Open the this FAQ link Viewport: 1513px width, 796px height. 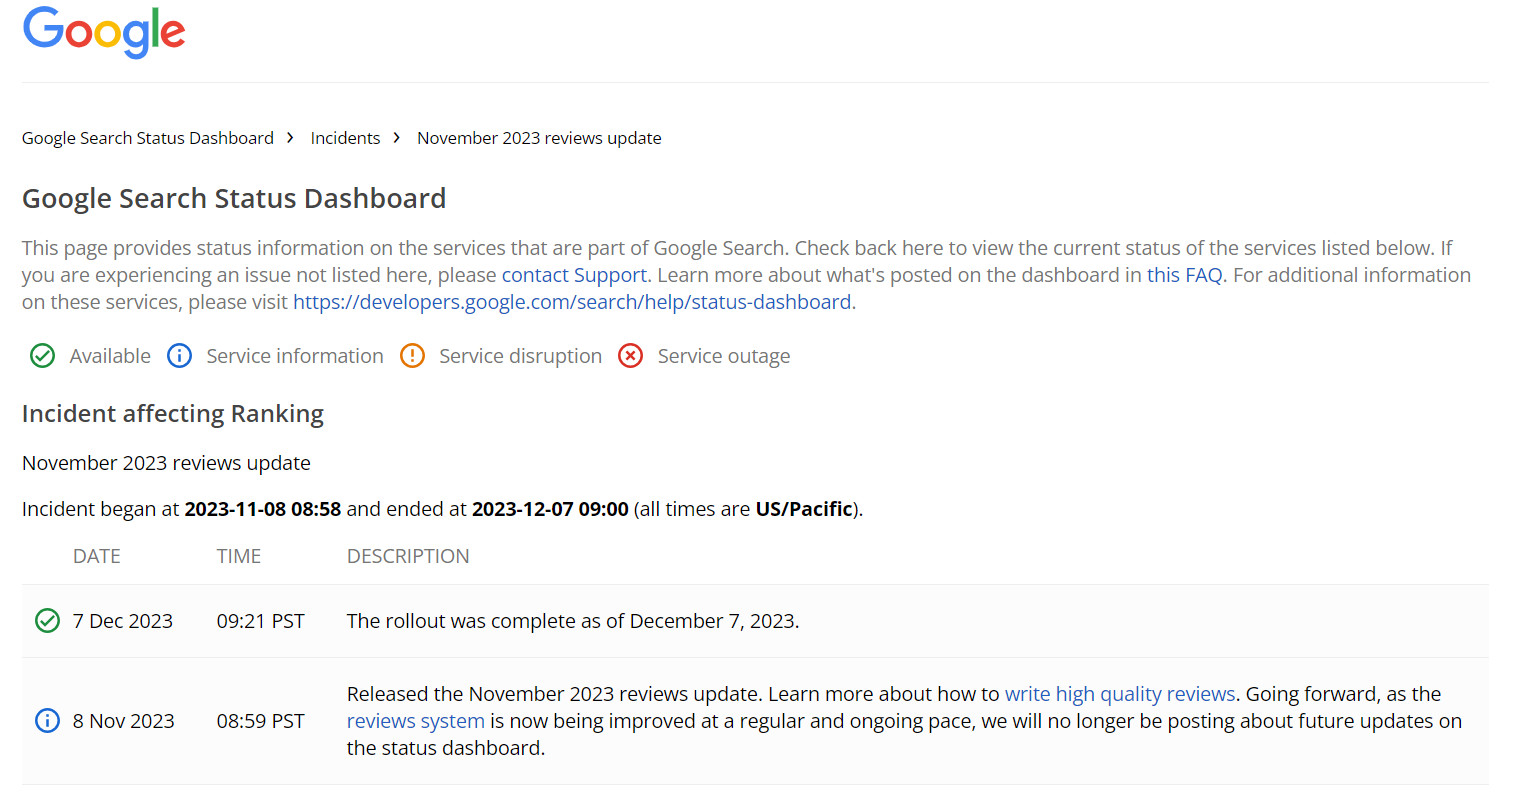(1184, 274)
